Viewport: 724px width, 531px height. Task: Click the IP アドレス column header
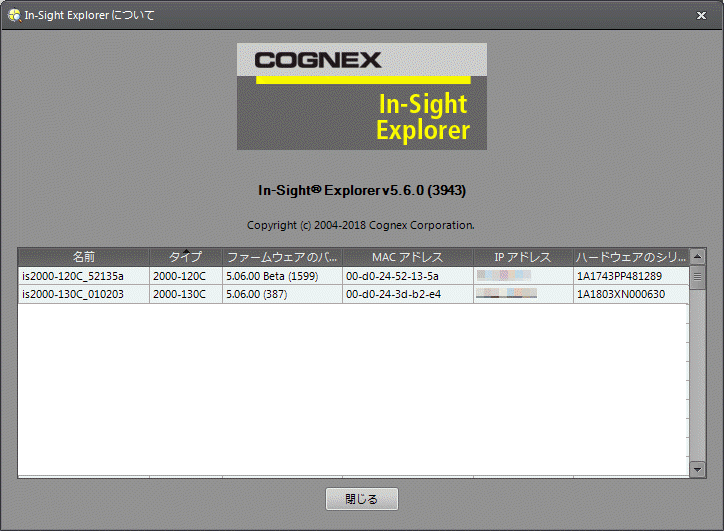(x=522, y=257)
